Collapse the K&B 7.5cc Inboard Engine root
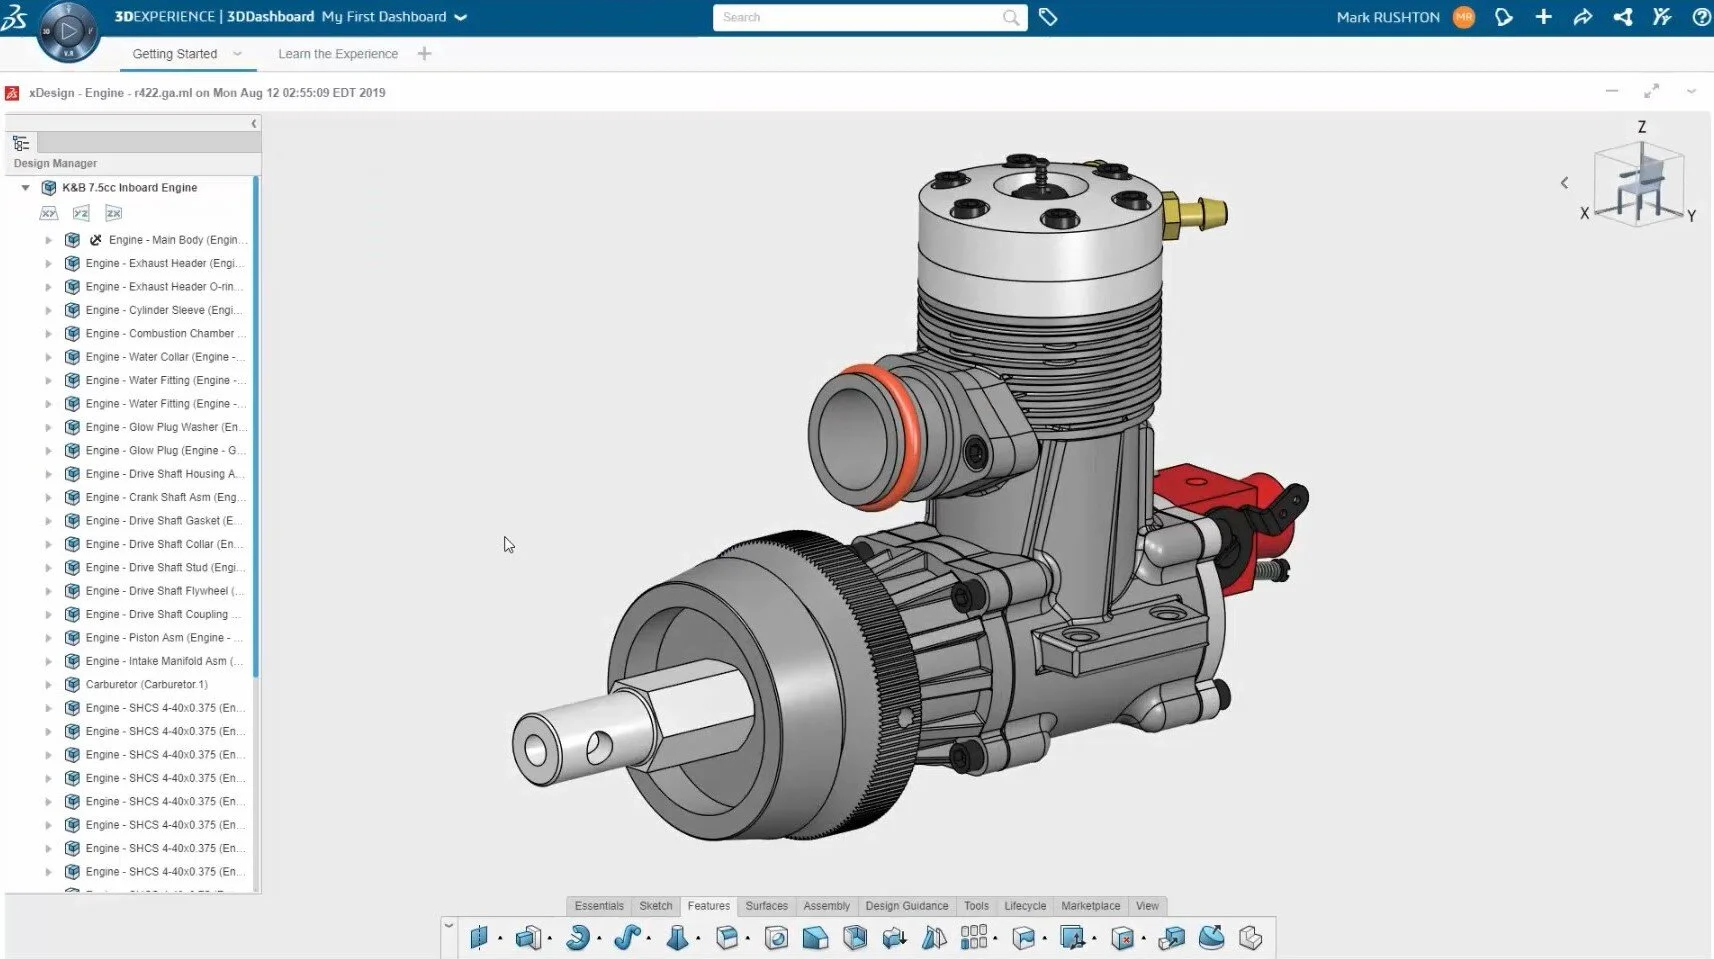 click(x=26, y=188)
